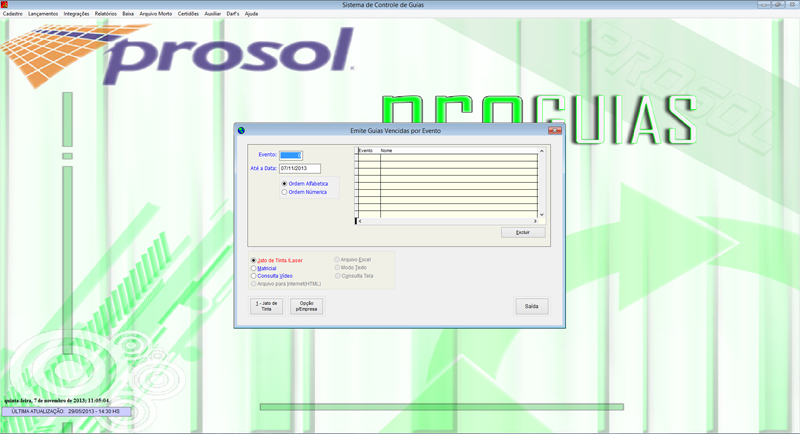Click the globe icon in dialog title

pyautogui.click(x=241, y=131)
